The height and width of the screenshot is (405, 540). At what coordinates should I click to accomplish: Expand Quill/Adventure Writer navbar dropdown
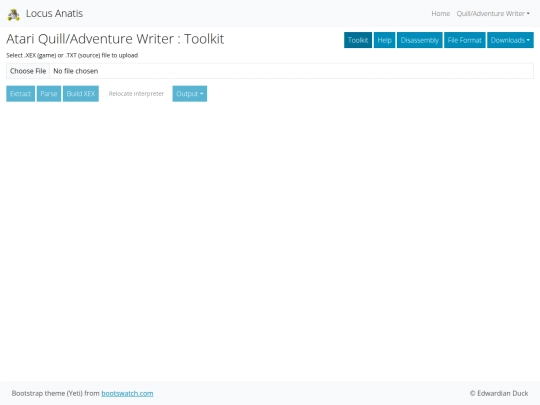coord(493,13)
